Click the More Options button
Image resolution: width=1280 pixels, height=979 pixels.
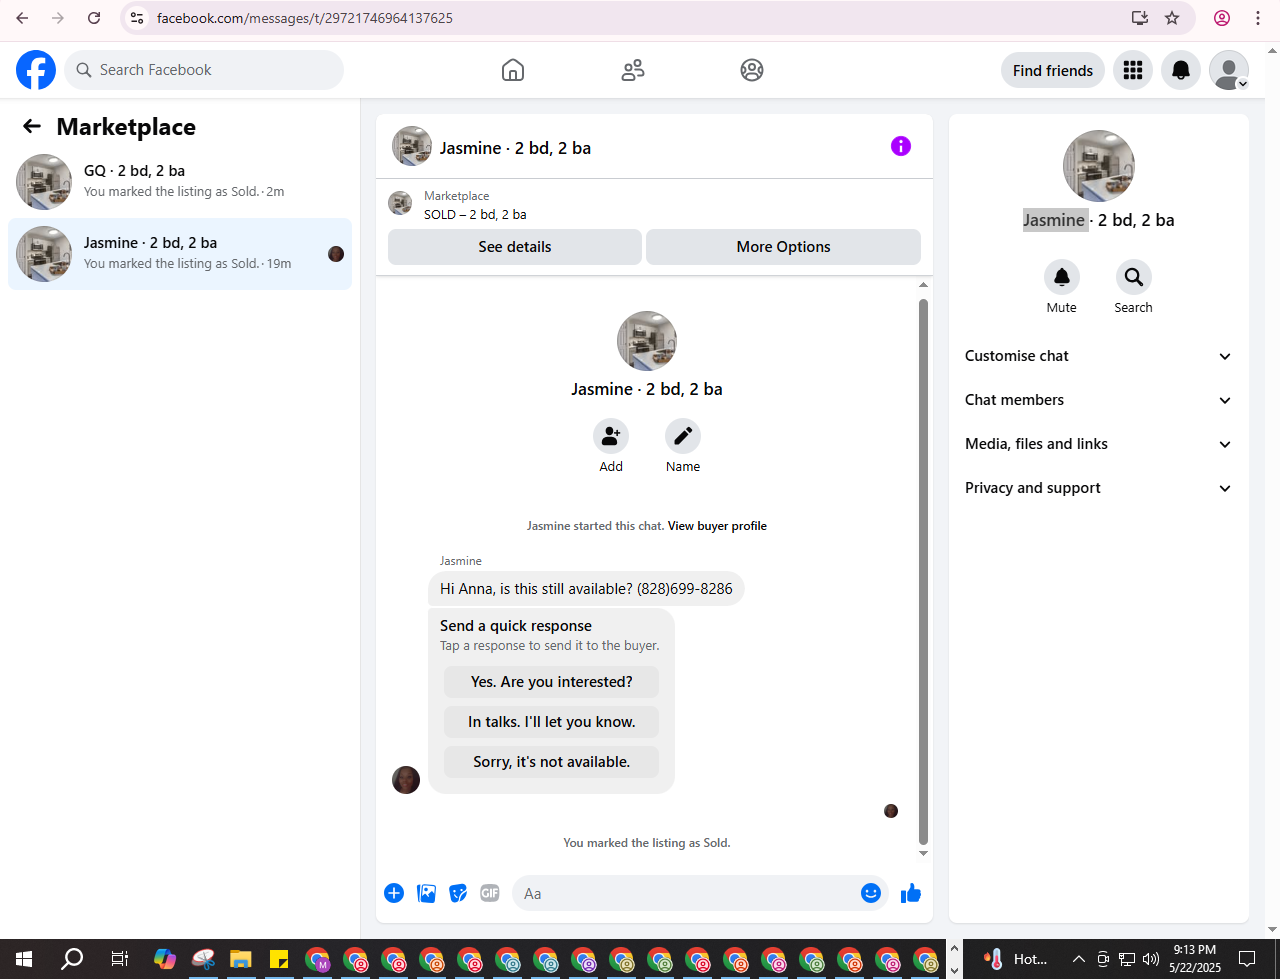click(x=784, y=247)
